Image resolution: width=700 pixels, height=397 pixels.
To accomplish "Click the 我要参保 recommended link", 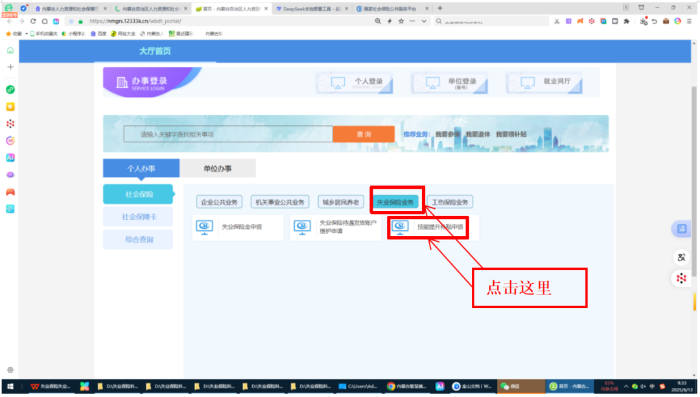I will click(448, 134).
